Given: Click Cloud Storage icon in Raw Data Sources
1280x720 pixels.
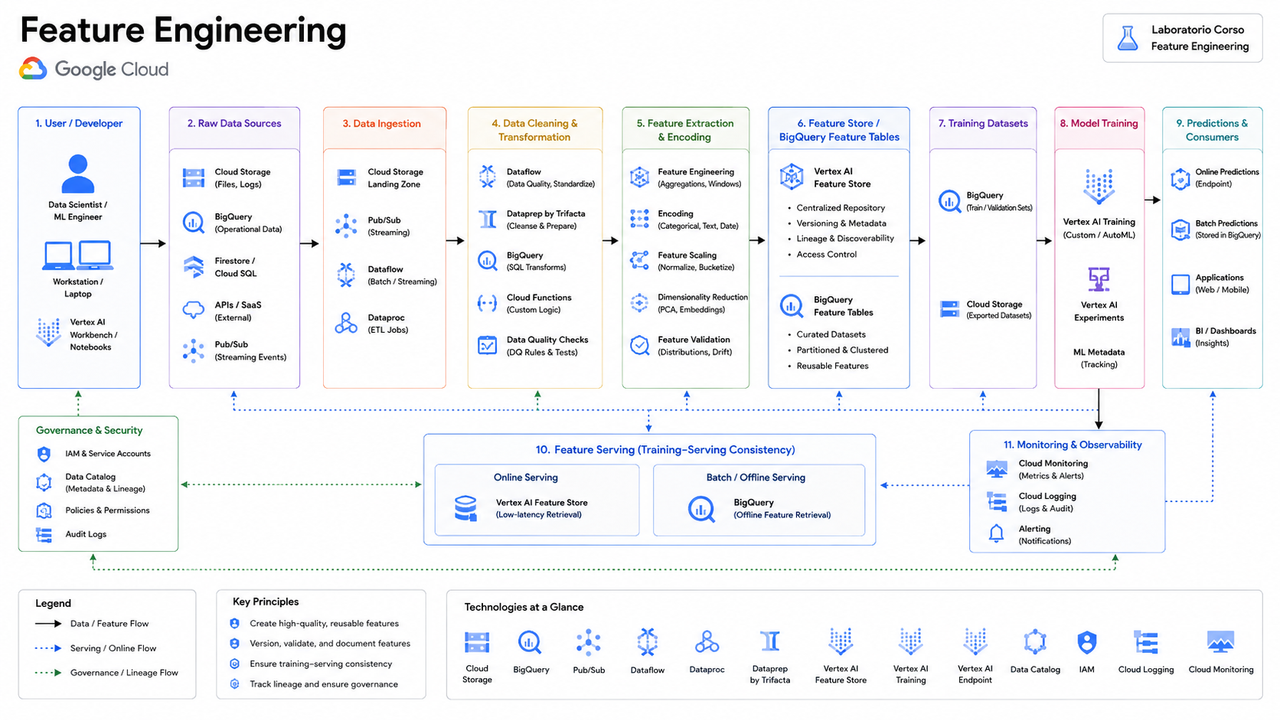Looking at the screenshot, I should (x=194, y=178).
